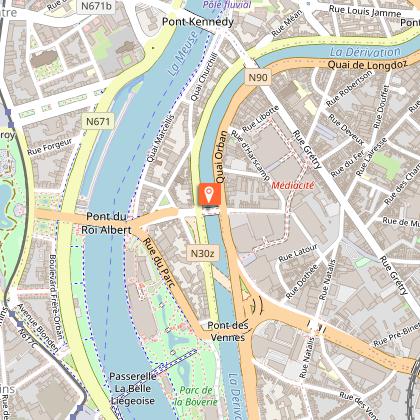
Task: Click the N30z road shield
Action: [202, 253]
